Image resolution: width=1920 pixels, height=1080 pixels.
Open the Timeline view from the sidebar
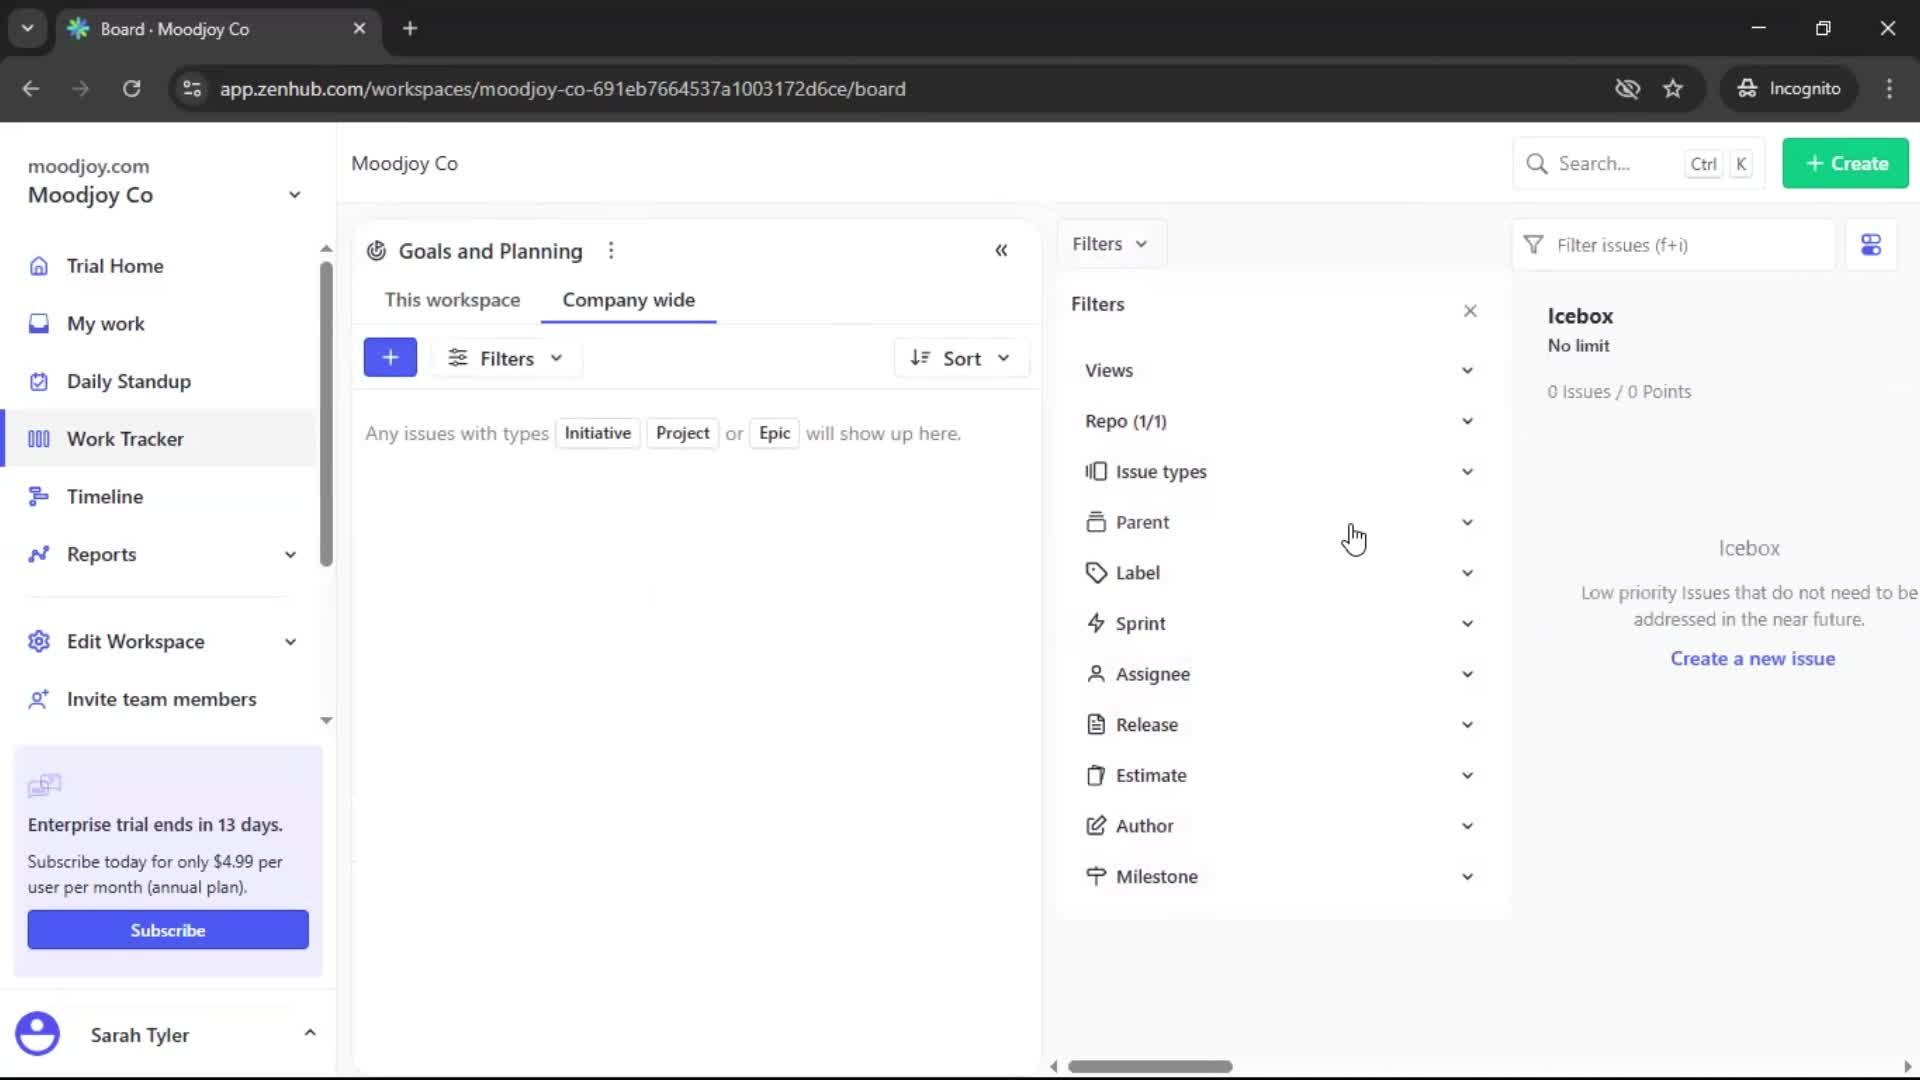pos(104,496)
